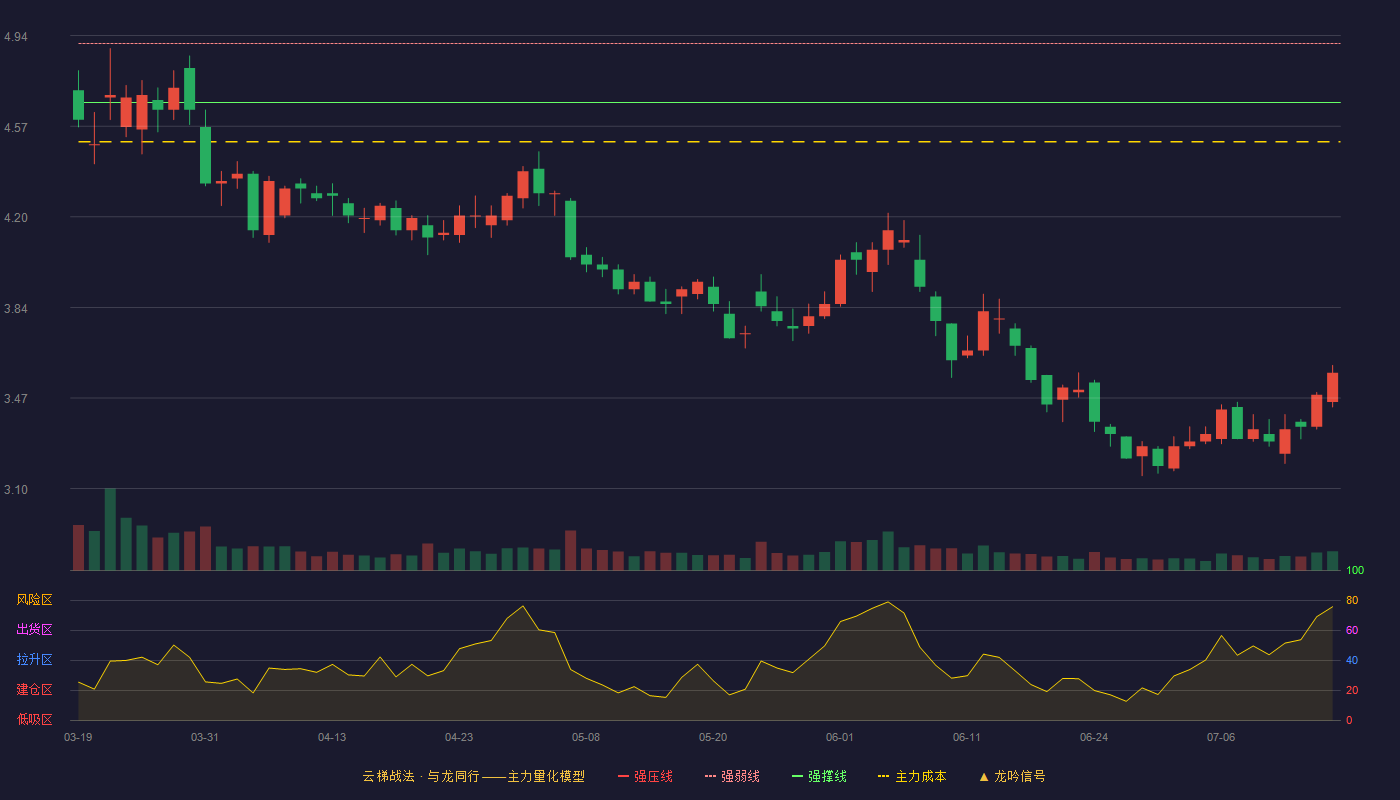Click the 3.47 price axis label
Screen dimensions: 1400x800
(x=16, y=399)
